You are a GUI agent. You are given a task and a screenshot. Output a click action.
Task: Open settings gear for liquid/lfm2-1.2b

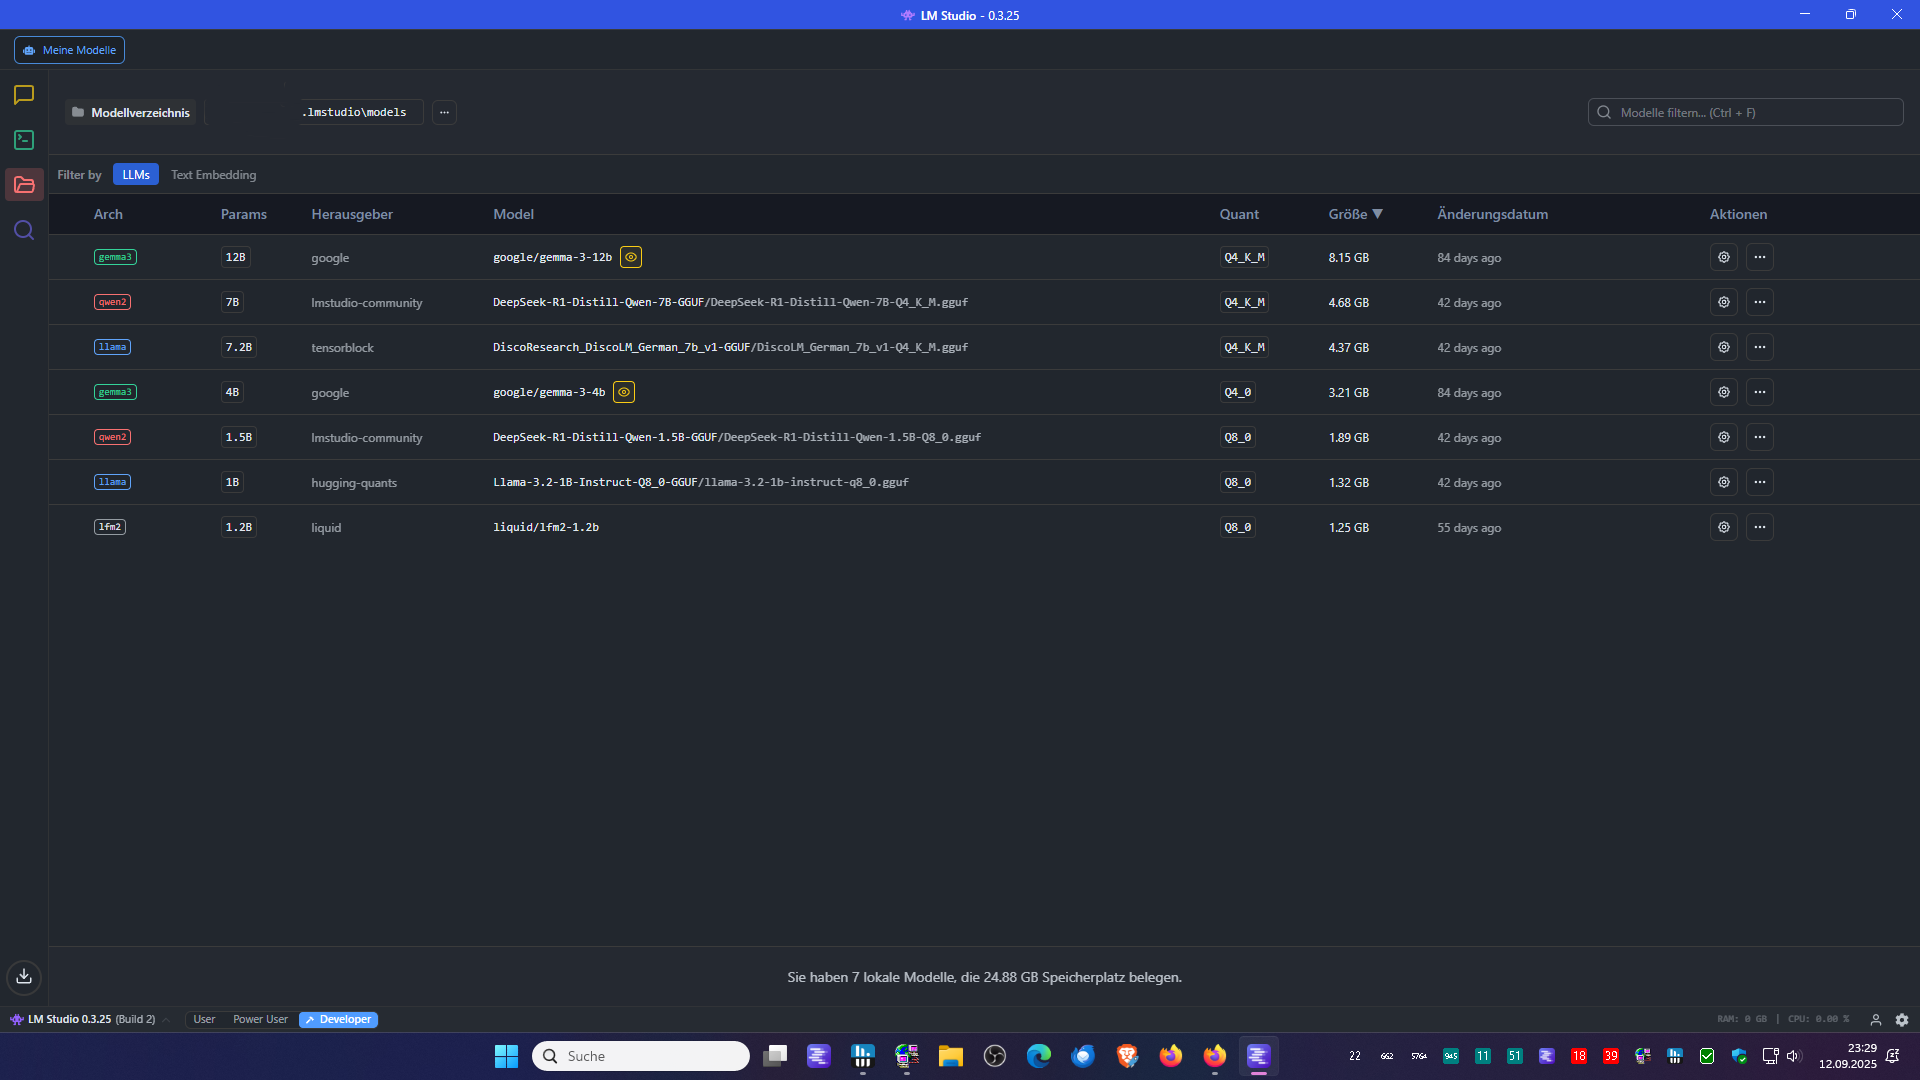pyautogui.click(x=1723, y=527)
